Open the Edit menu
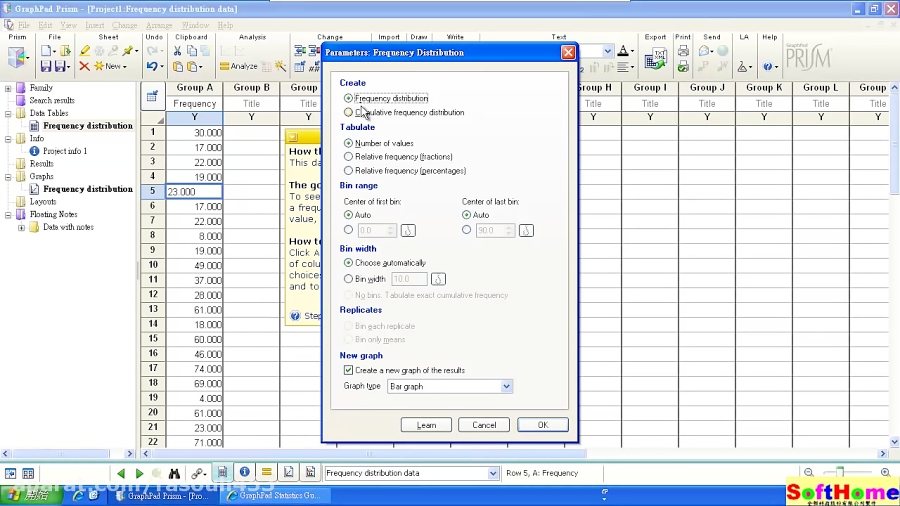This screenshot has height=506, width=900. tap(45, 25)
